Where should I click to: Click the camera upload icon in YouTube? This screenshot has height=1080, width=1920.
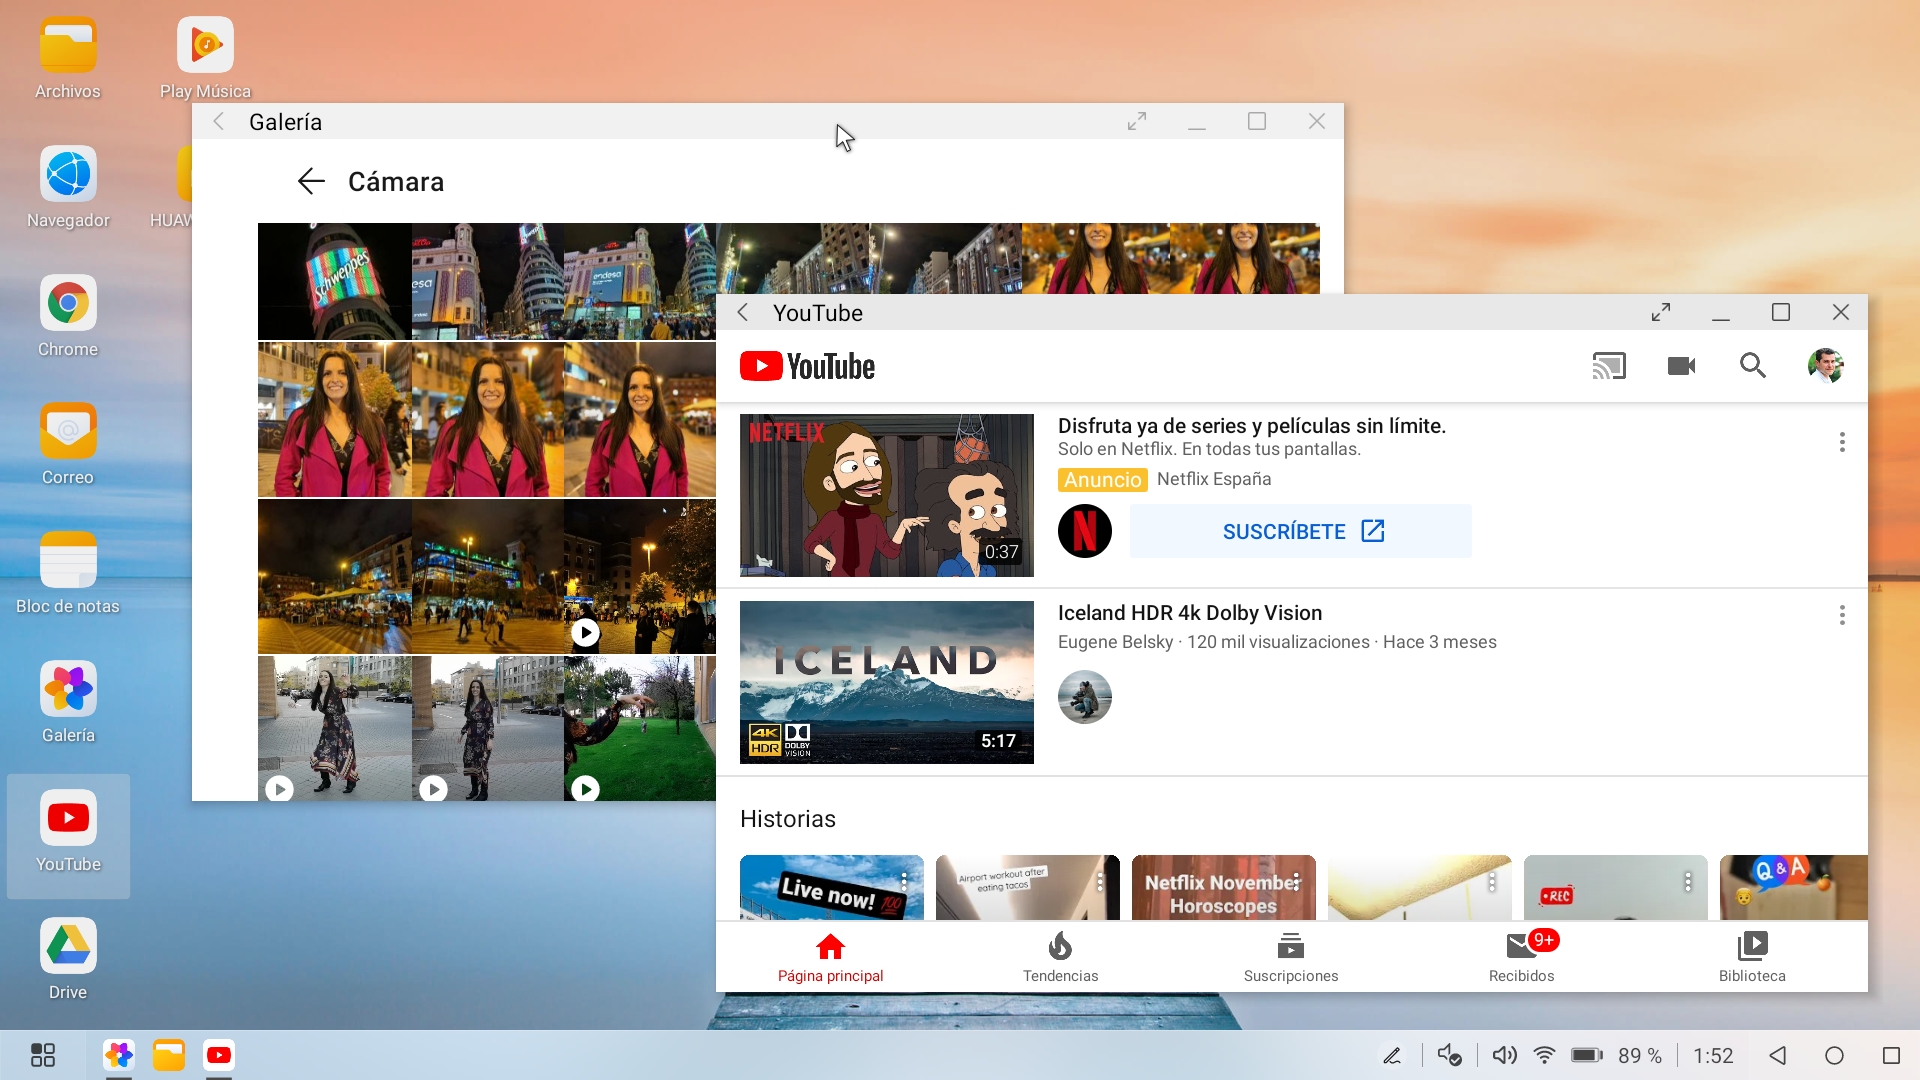pyautogui.click(x=1682, y=366)
